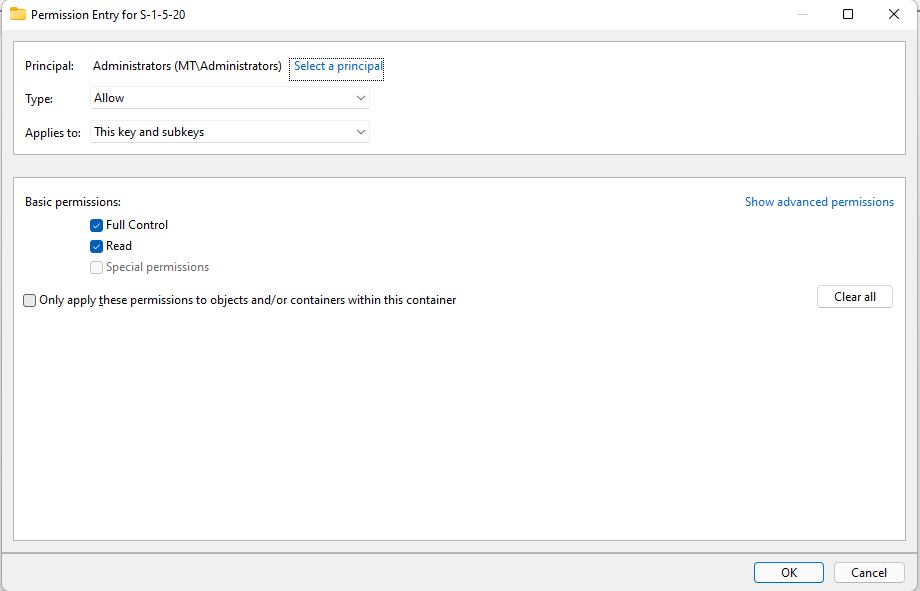The width and height of the screenshot is (920, 591).
Task: Click the folder icon in title bar
Action: [x=17, y=15]
